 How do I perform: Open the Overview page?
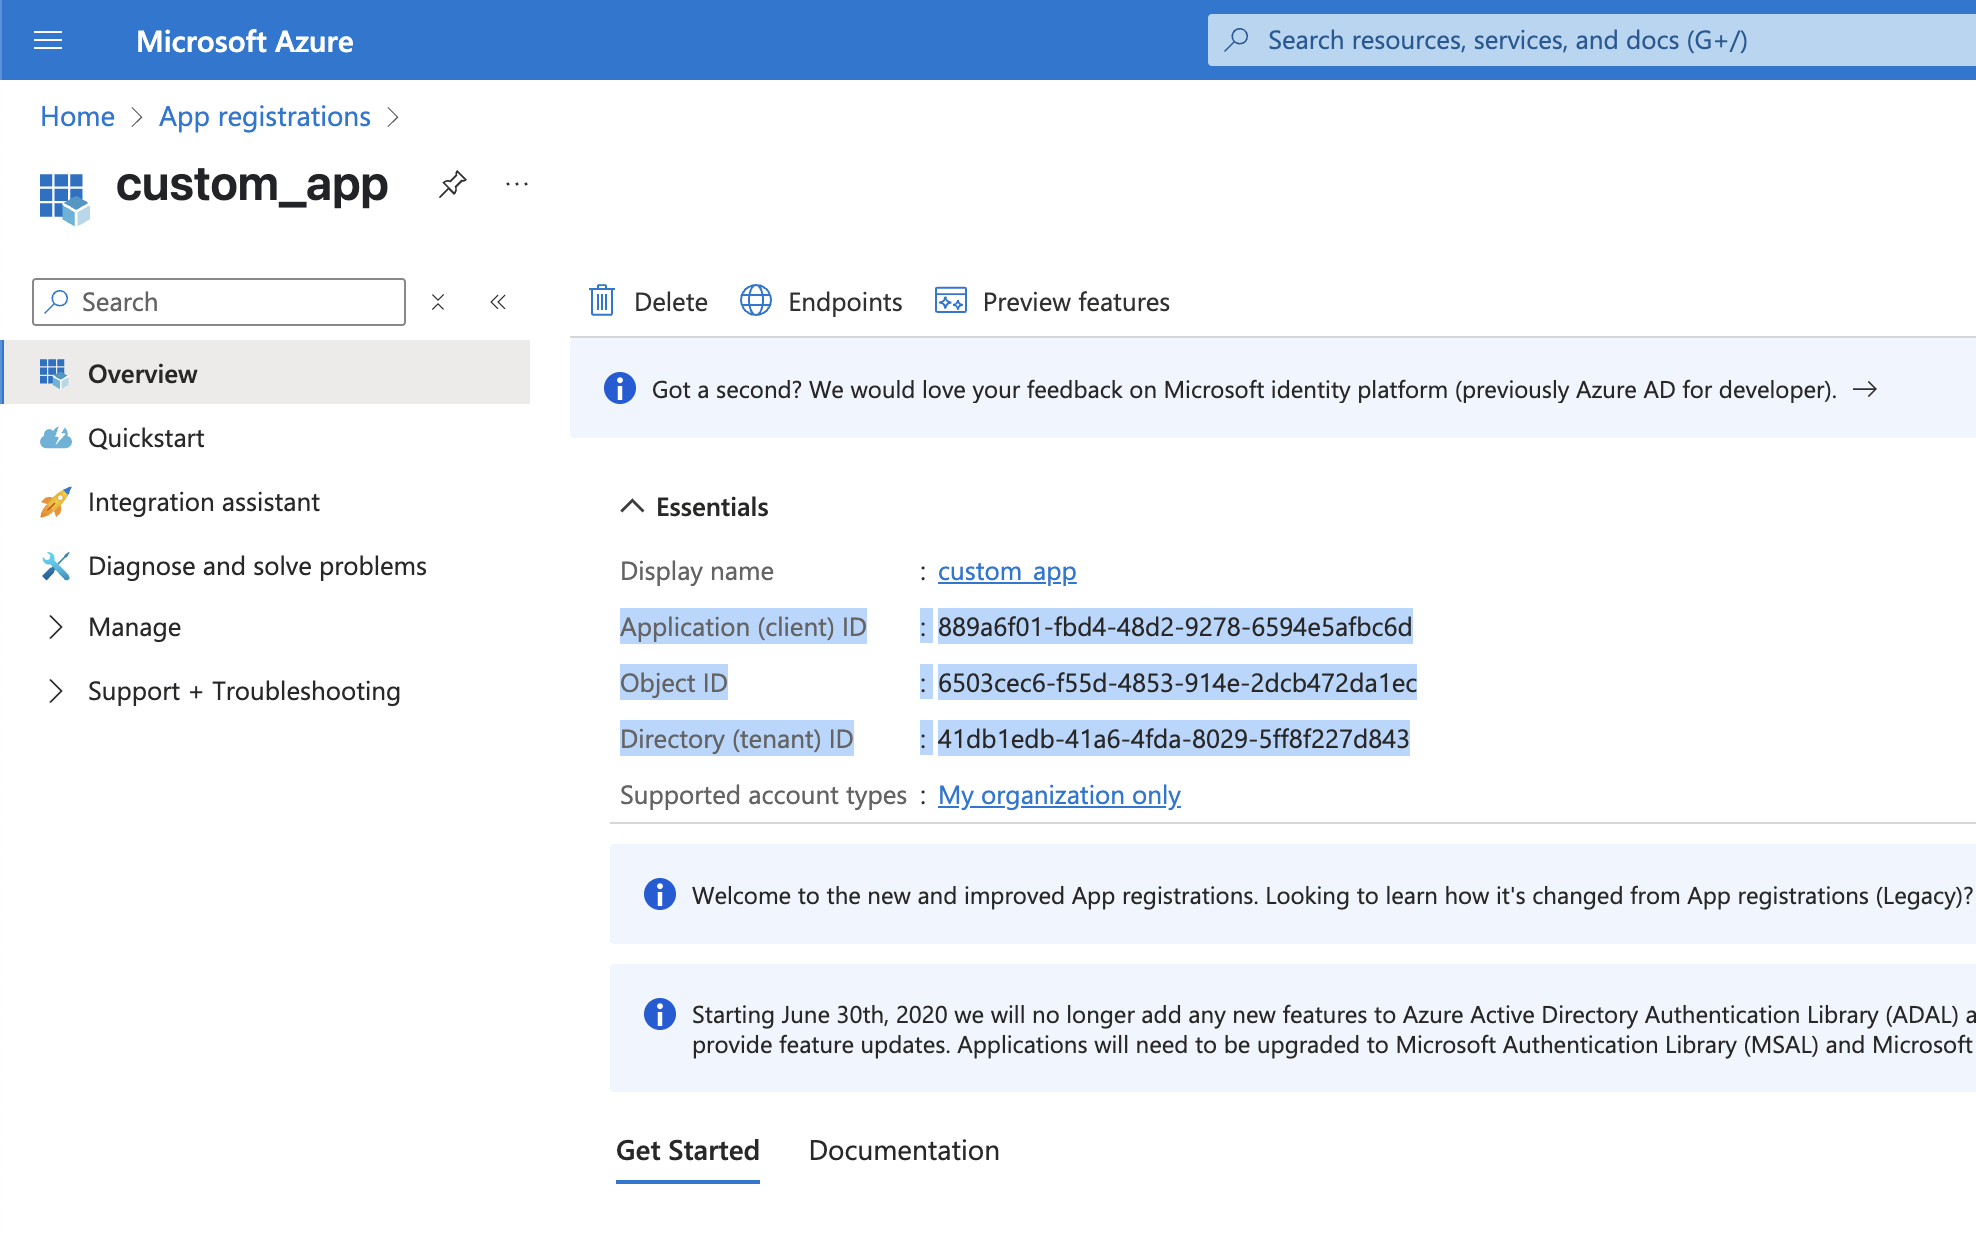click(267, 373)
